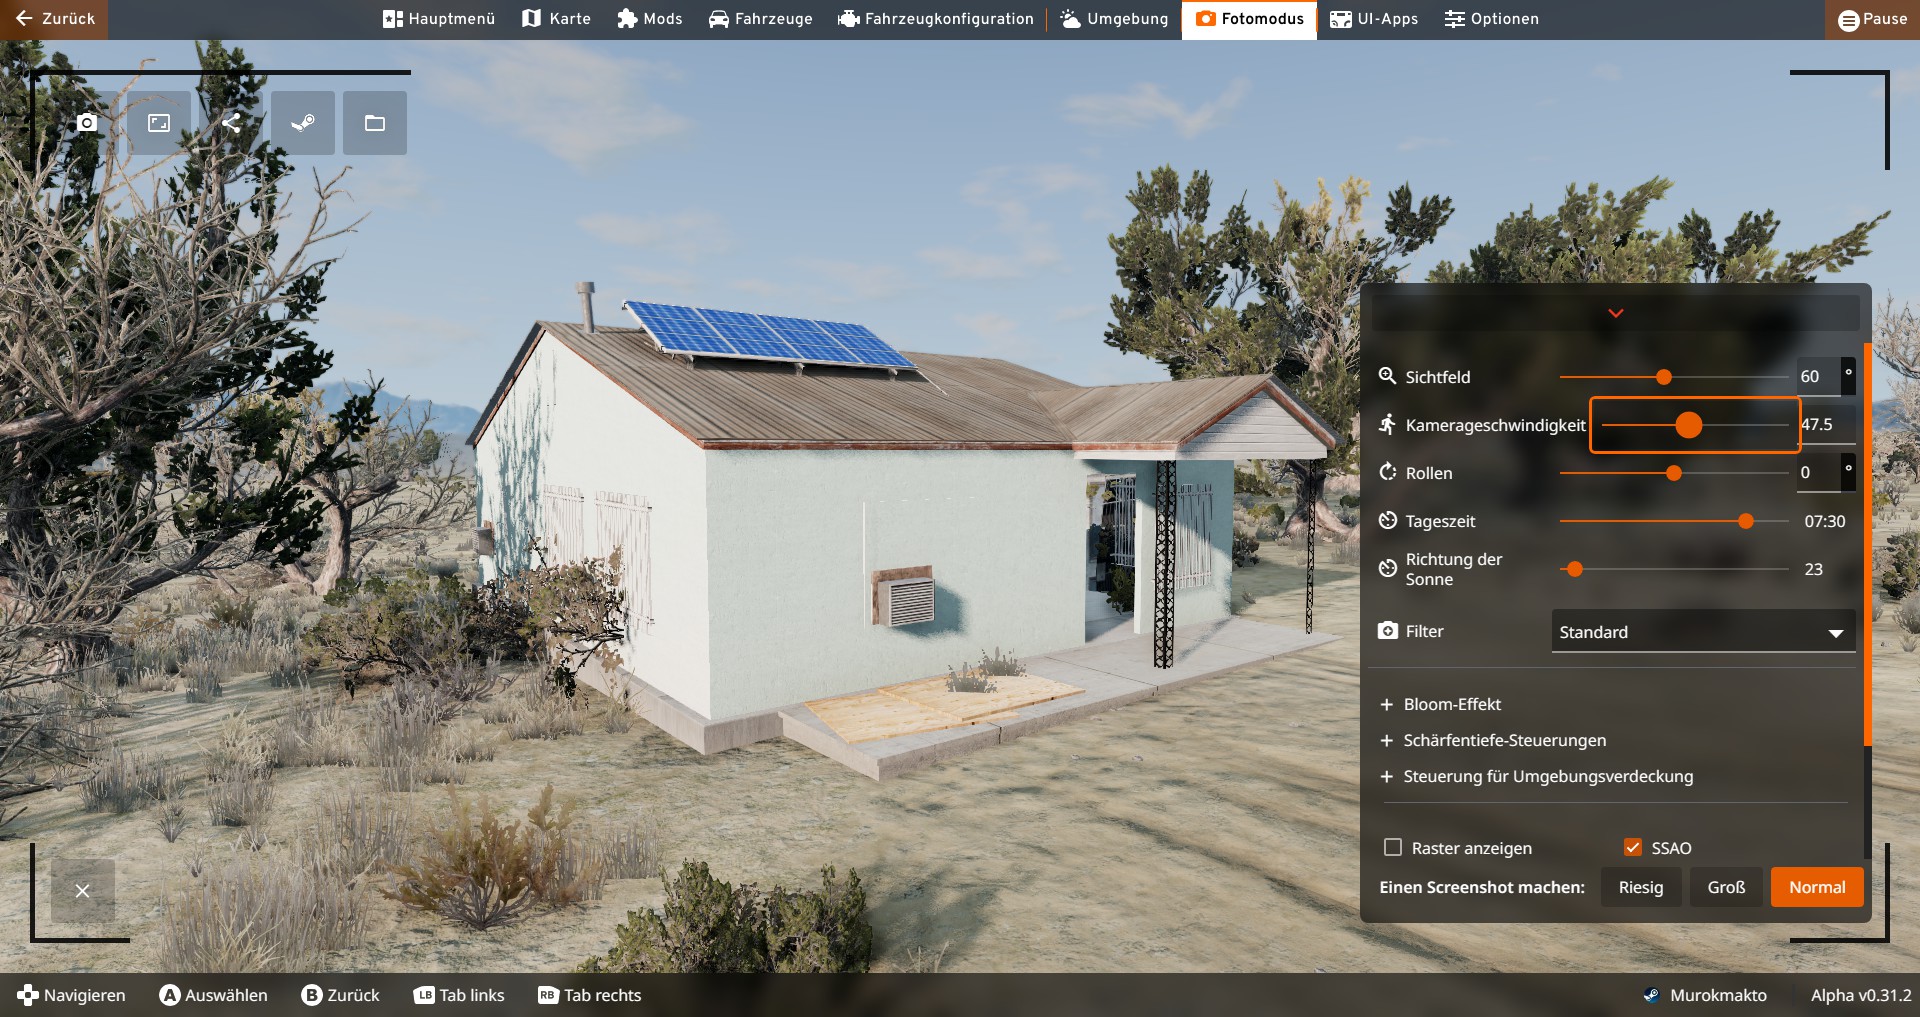This screenshot has width=1920, height=1017.
Task: Click the fullscreen image icon button
Action: pos(159,123)
